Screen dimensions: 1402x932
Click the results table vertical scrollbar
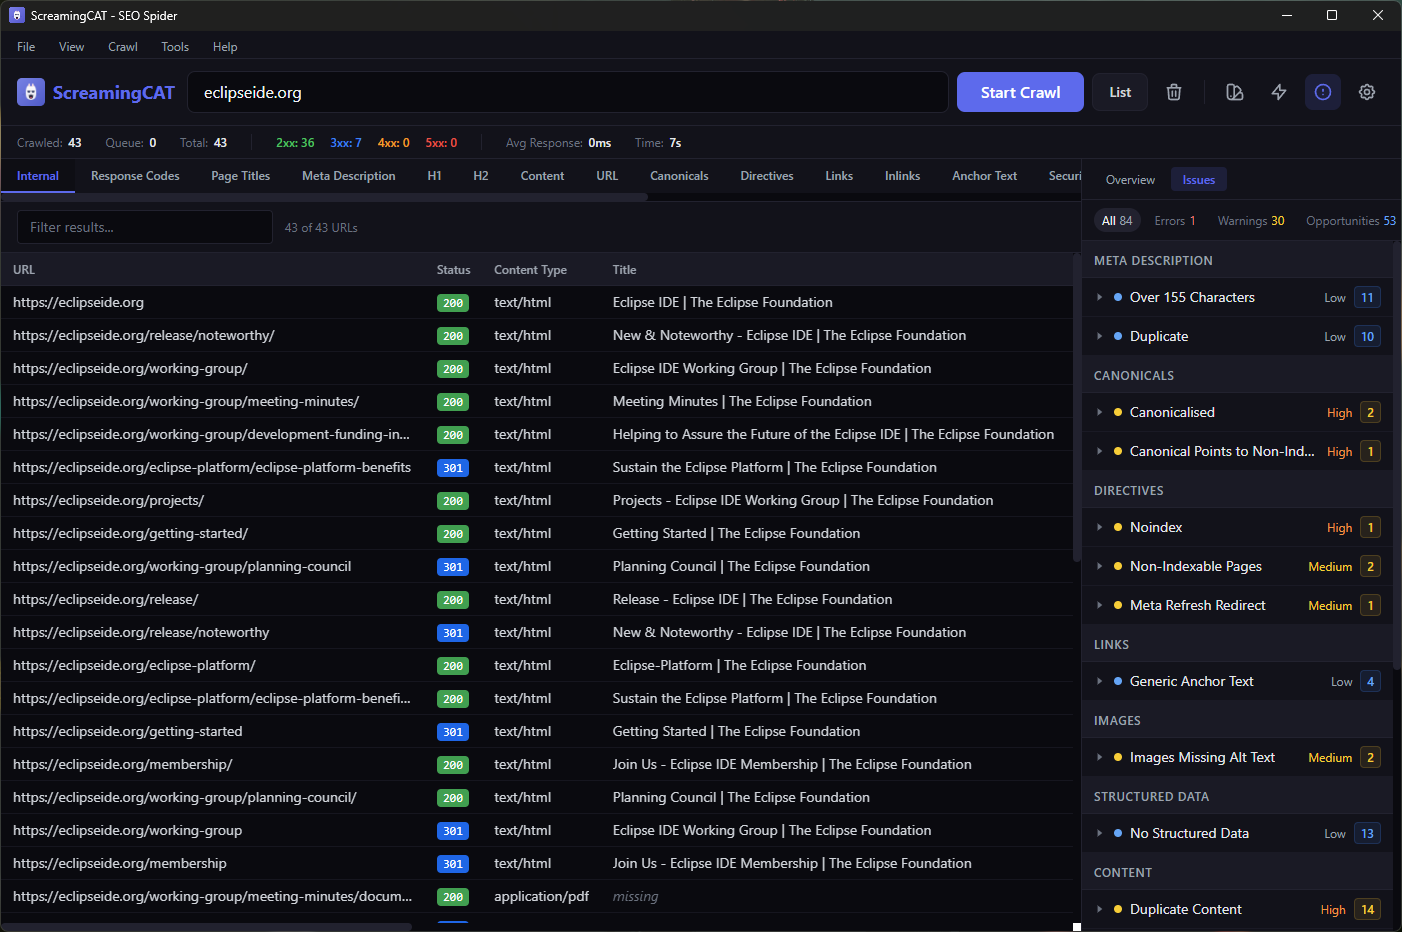click(x=1076, y=407)
